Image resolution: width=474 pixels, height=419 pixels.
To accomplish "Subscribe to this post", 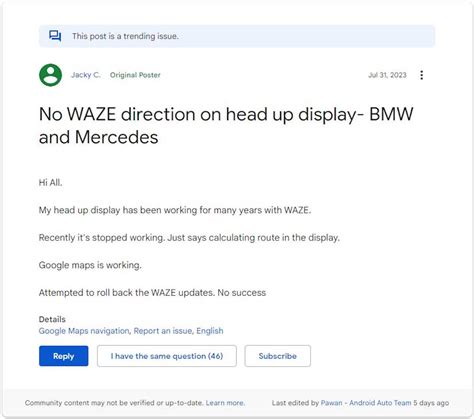I will pyautogui.click(x=278, y=356).
